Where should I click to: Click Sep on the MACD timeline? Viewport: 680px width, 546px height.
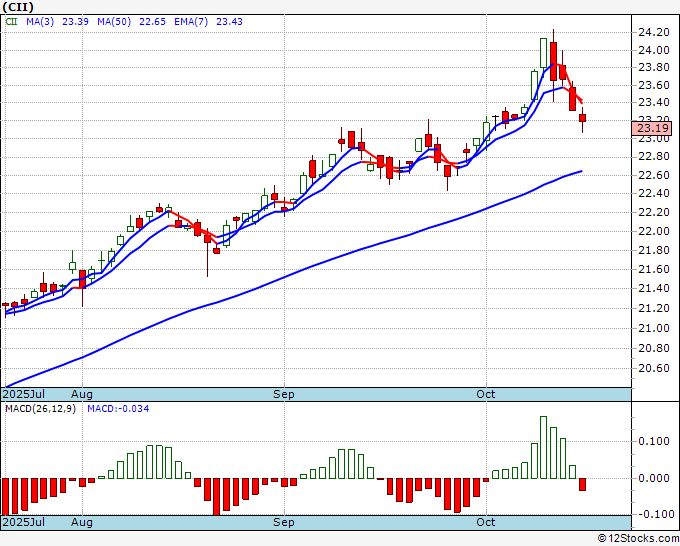[x=284, y=522]
